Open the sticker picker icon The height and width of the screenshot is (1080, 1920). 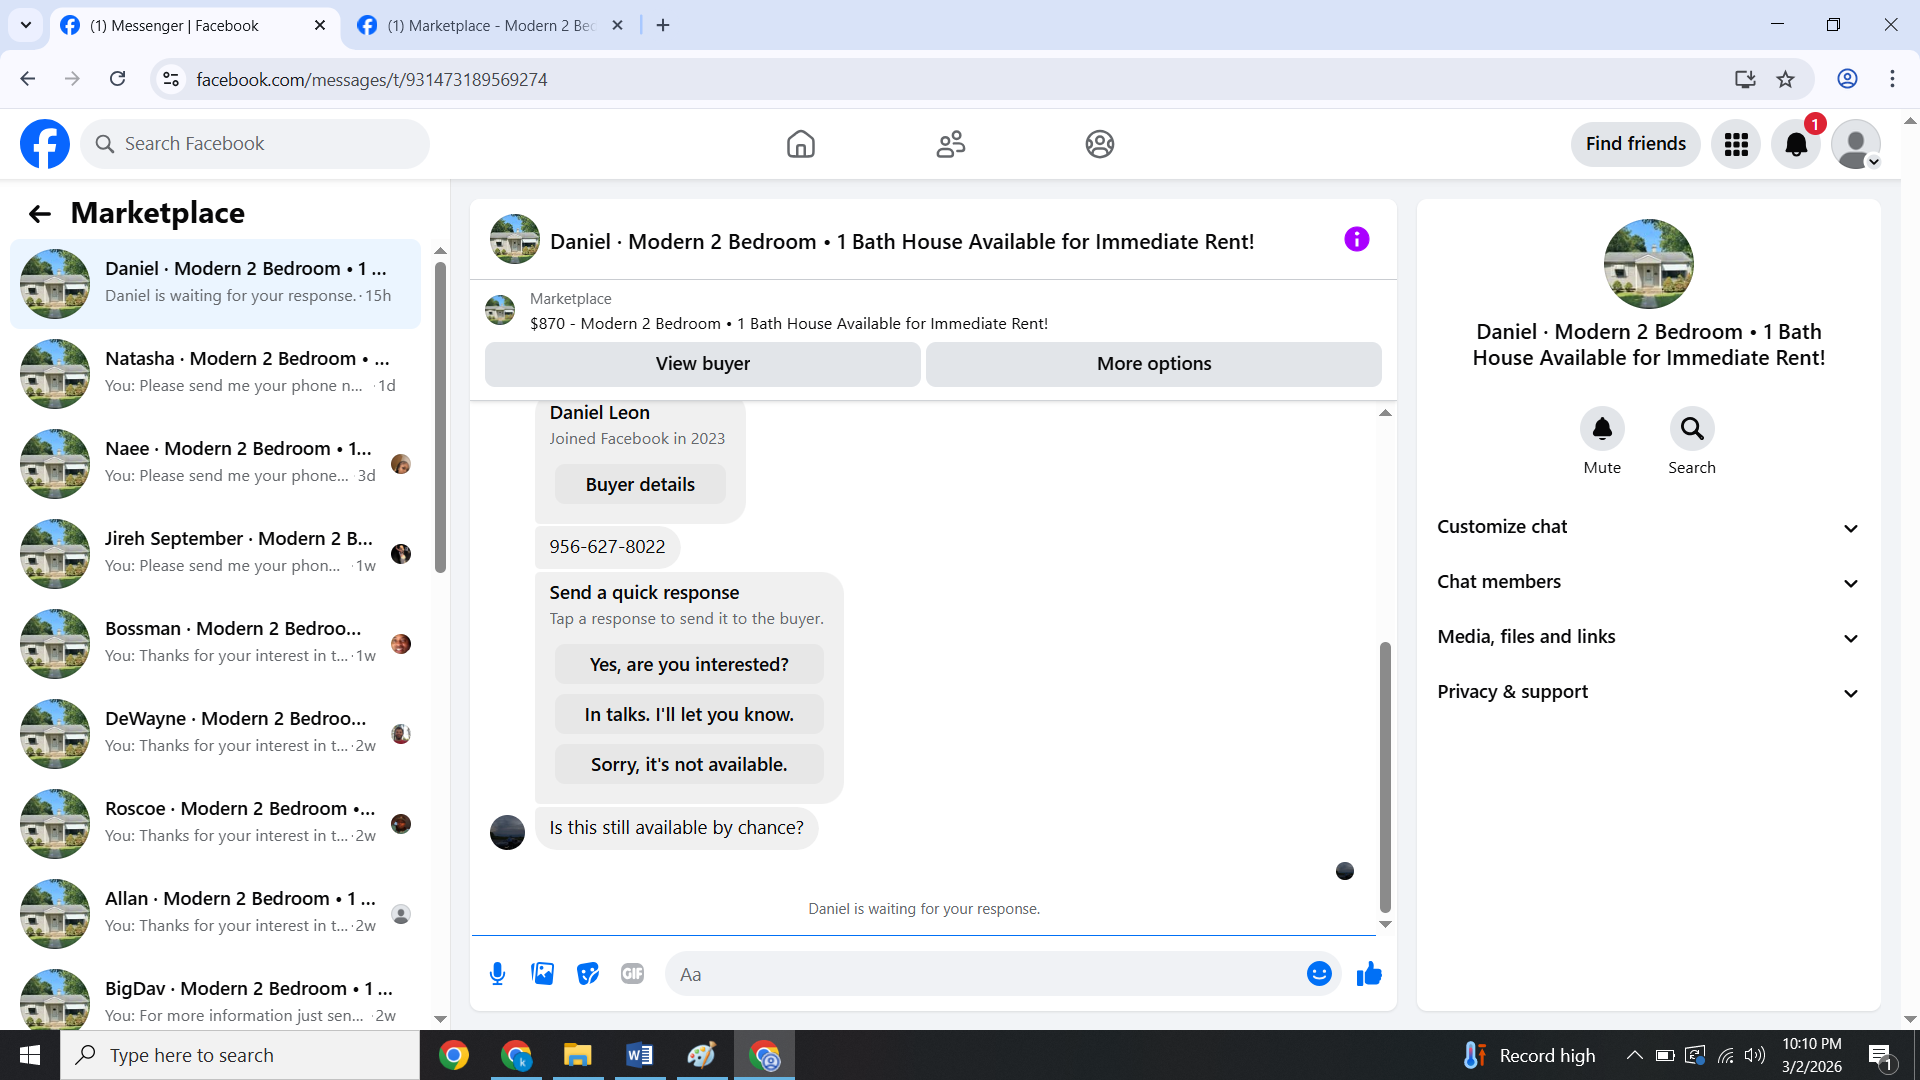[588, 973]
